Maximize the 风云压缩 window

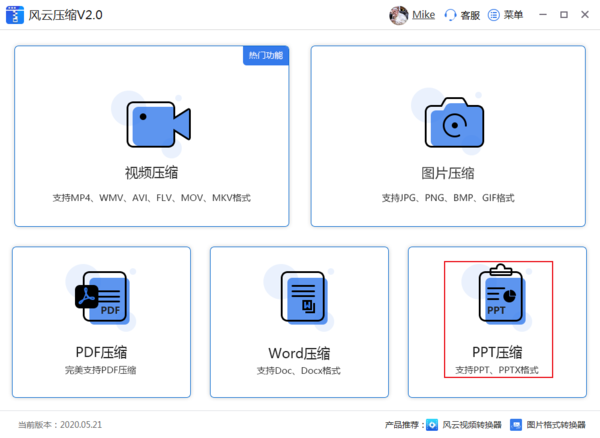[x=564, y=15]
